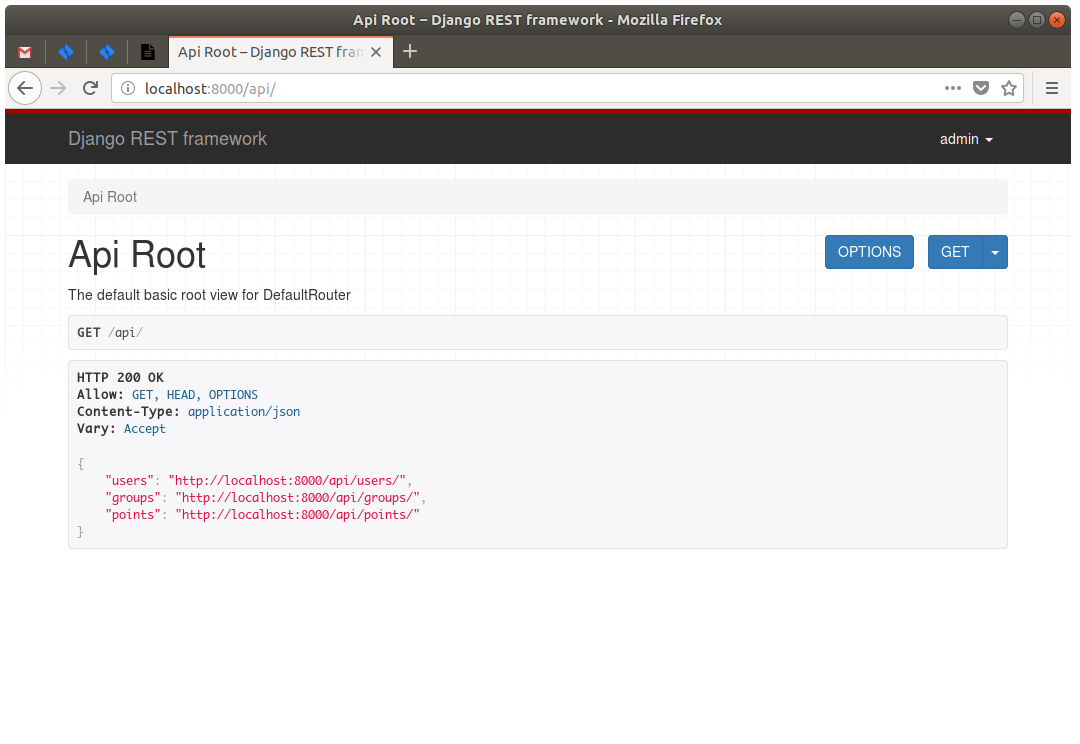
Task: Click the Api Root page heading
Action: tap(137, 254)
